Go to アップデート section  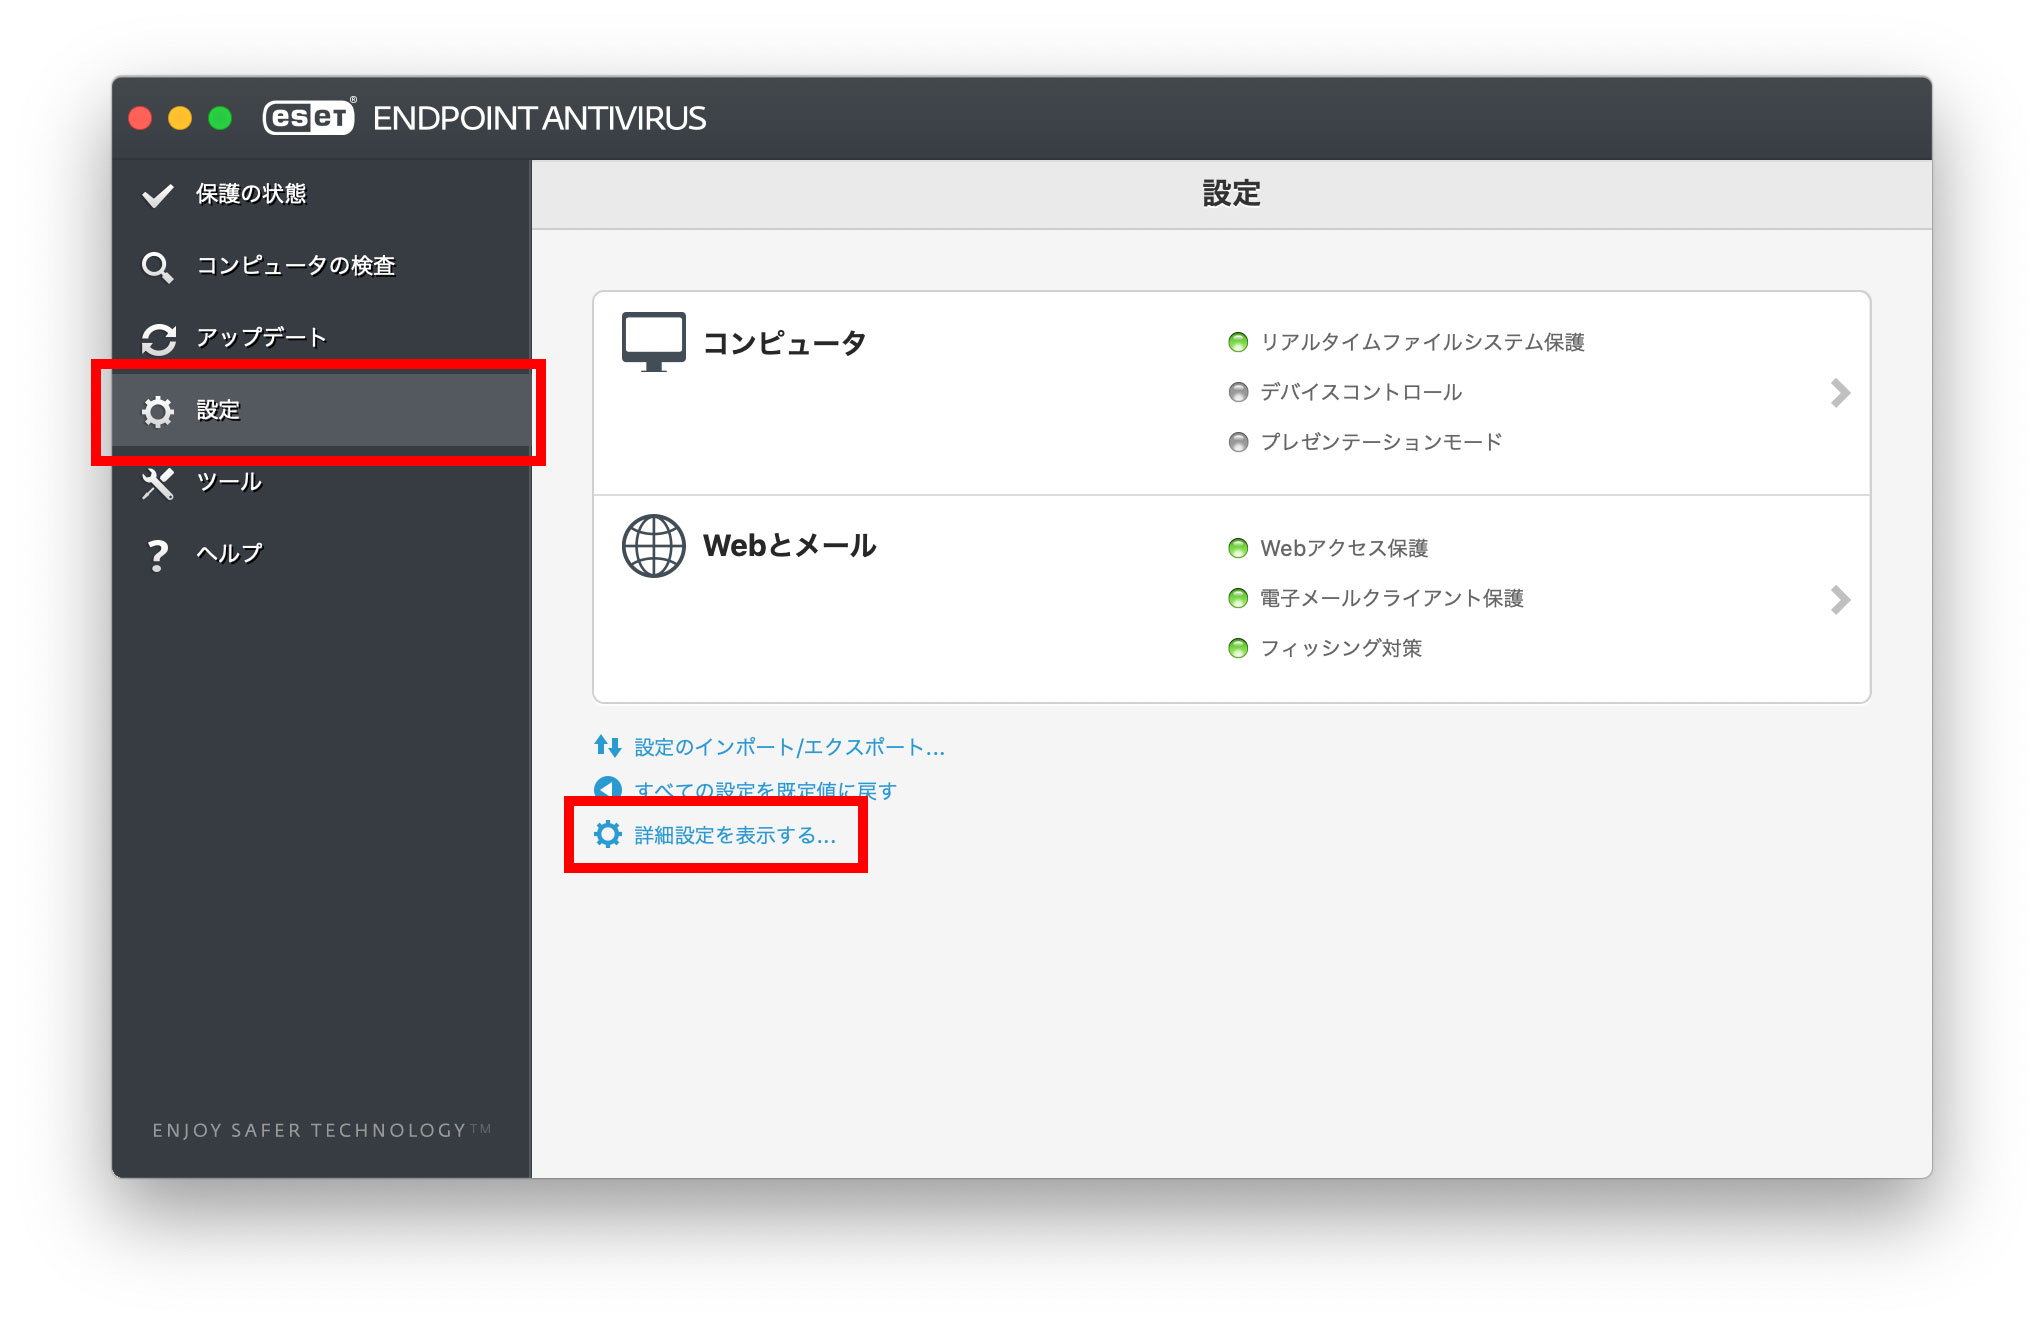[321, 338]
